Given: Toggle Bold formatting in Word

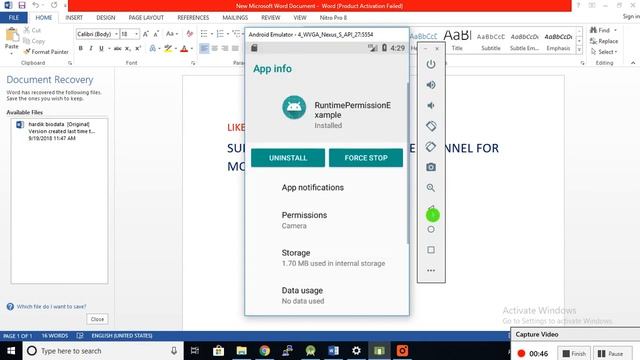Looking at the screenshot, I should [x=80, y=48].
